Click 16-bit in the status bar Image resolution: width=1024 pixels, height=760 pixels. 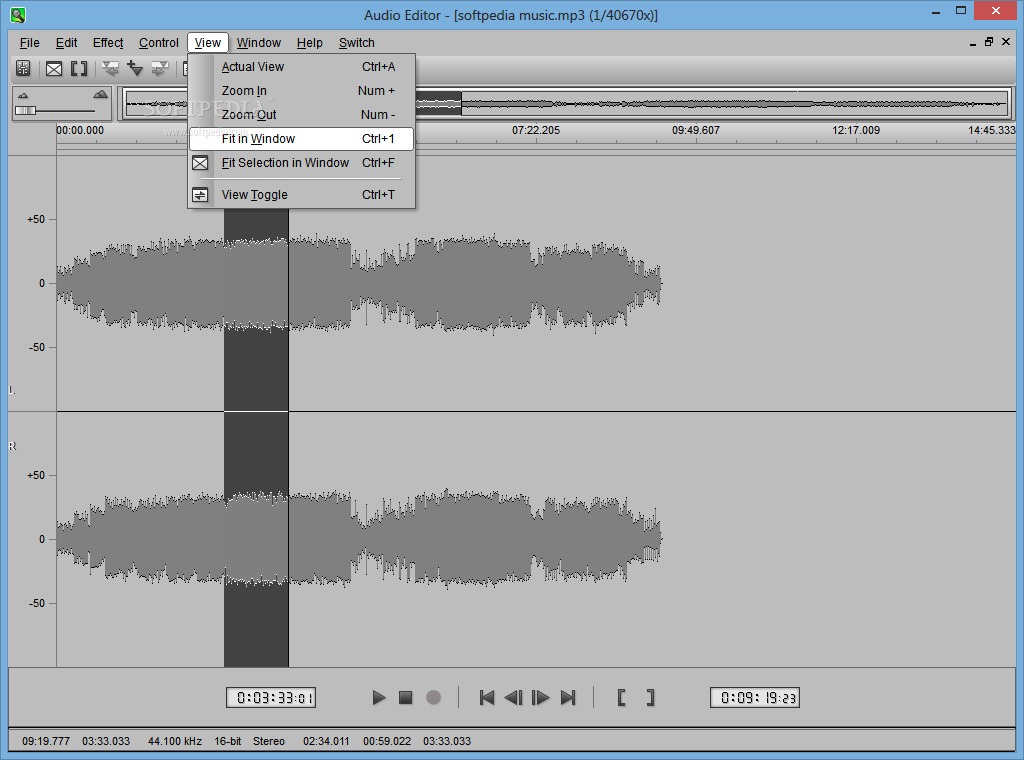(227, 741)
